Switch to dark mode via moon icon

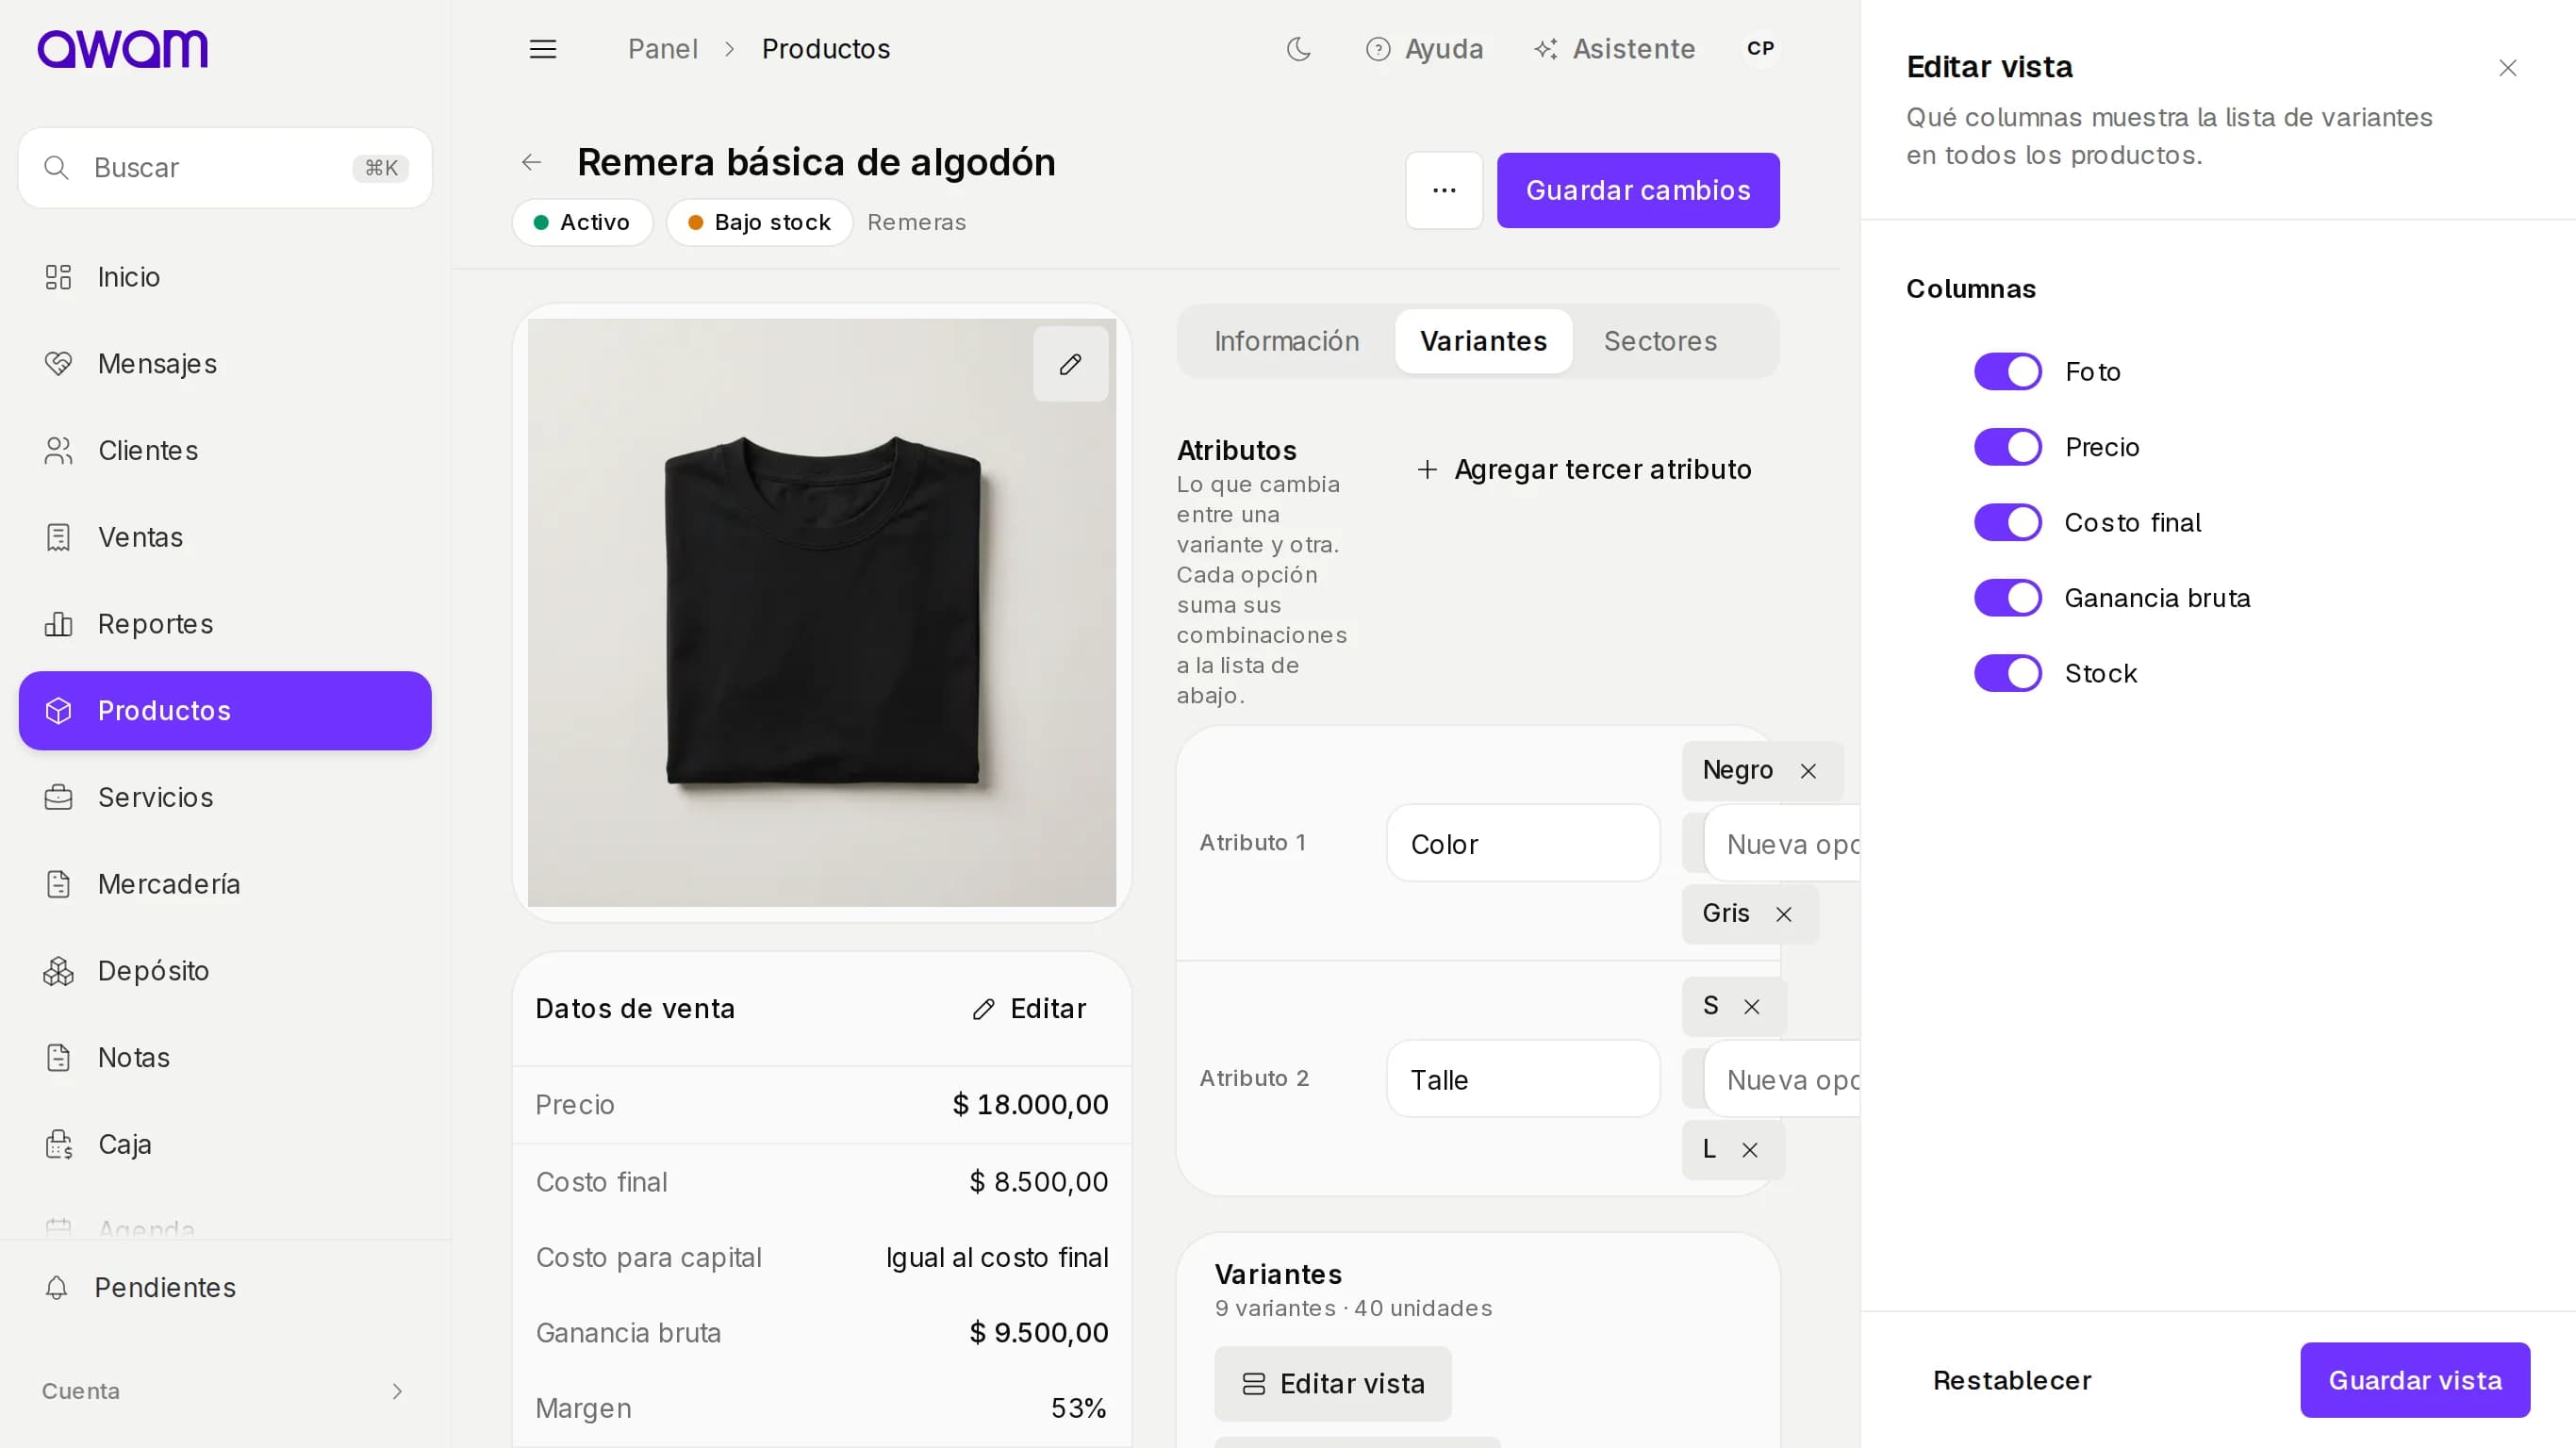(x=1298, y=49)
